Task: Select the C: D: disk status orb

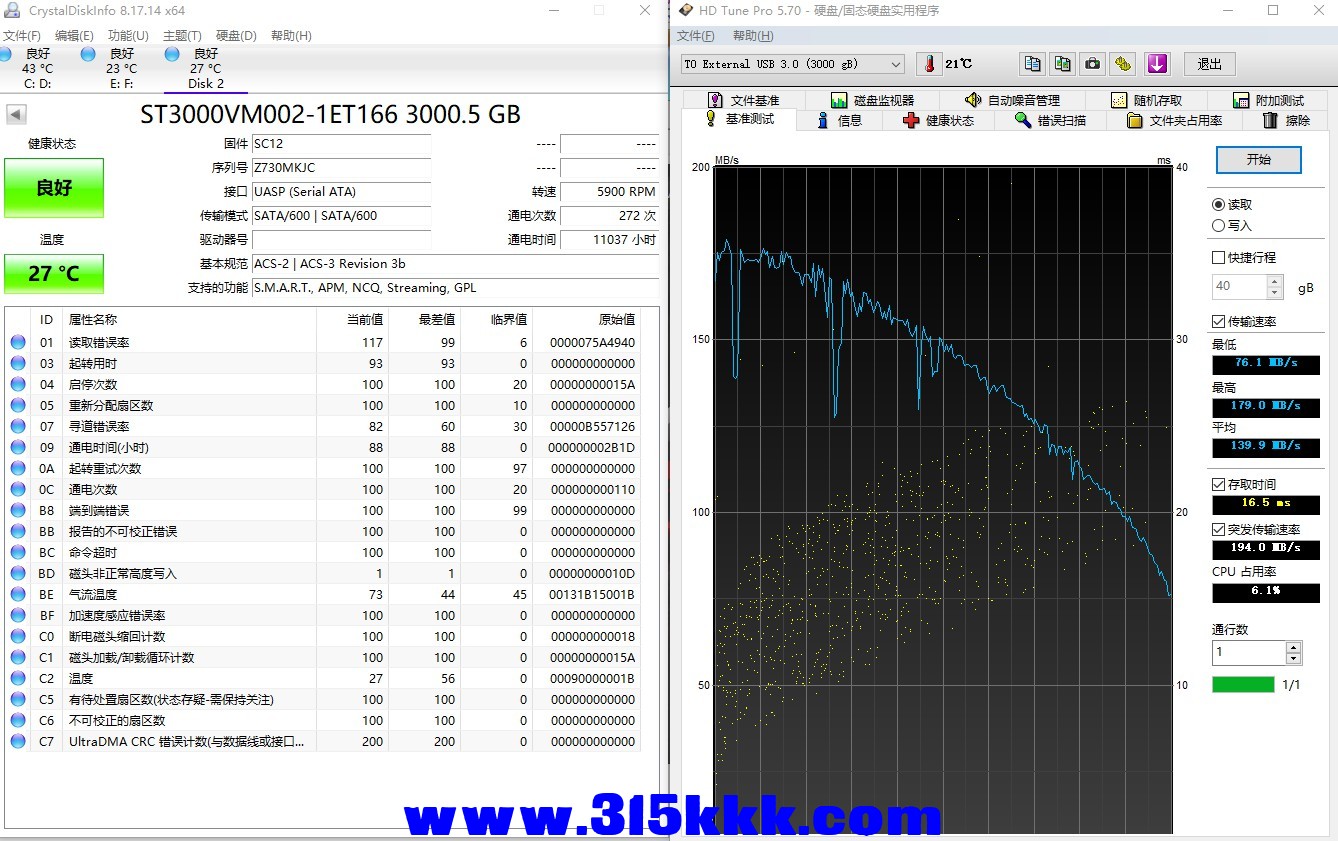Action: pyautogui.click(x=7, y=53)
